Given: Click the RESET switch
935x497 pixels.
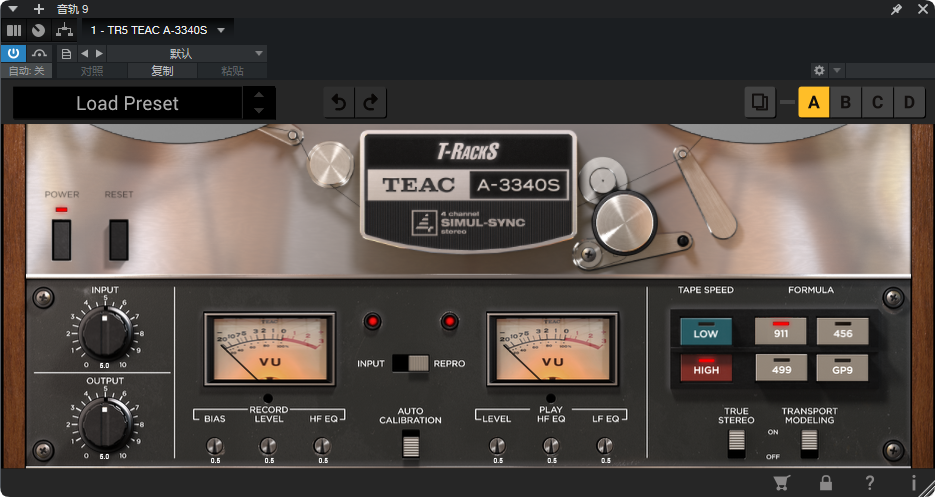Looking at the screenshot, I should click(119, 240).
